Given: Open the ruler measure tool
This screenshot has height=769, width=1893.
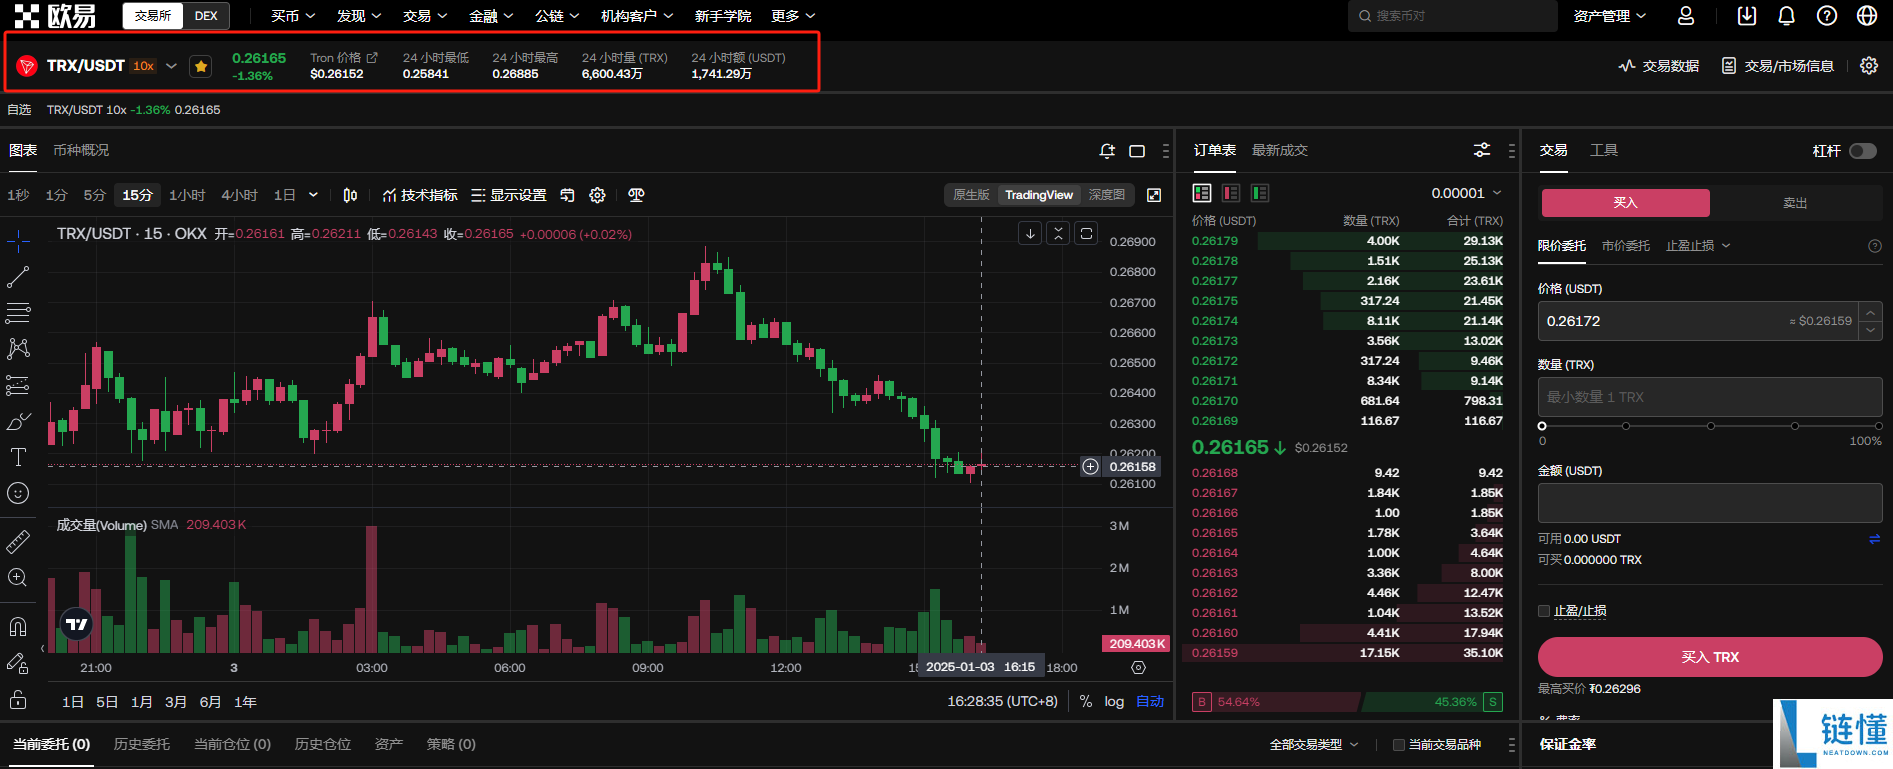Looking at the screenshot, I should 18,542.
